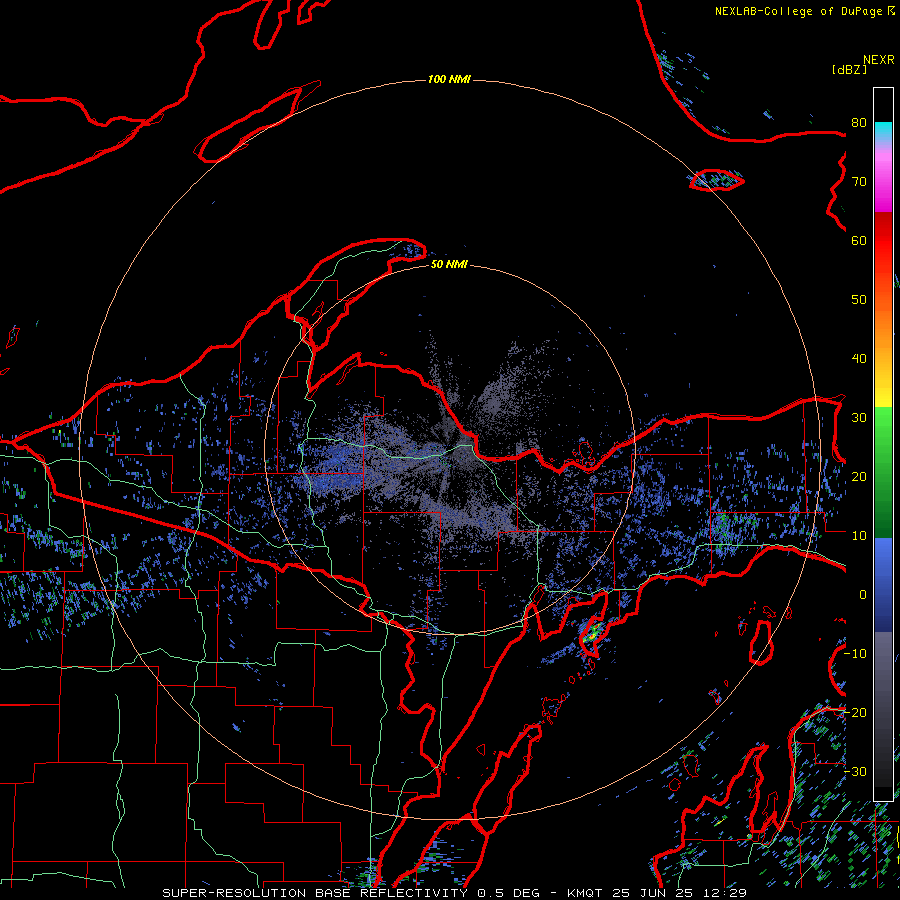
Task: Click the strong green-red storm cell echo
Action: pos(592,633)
